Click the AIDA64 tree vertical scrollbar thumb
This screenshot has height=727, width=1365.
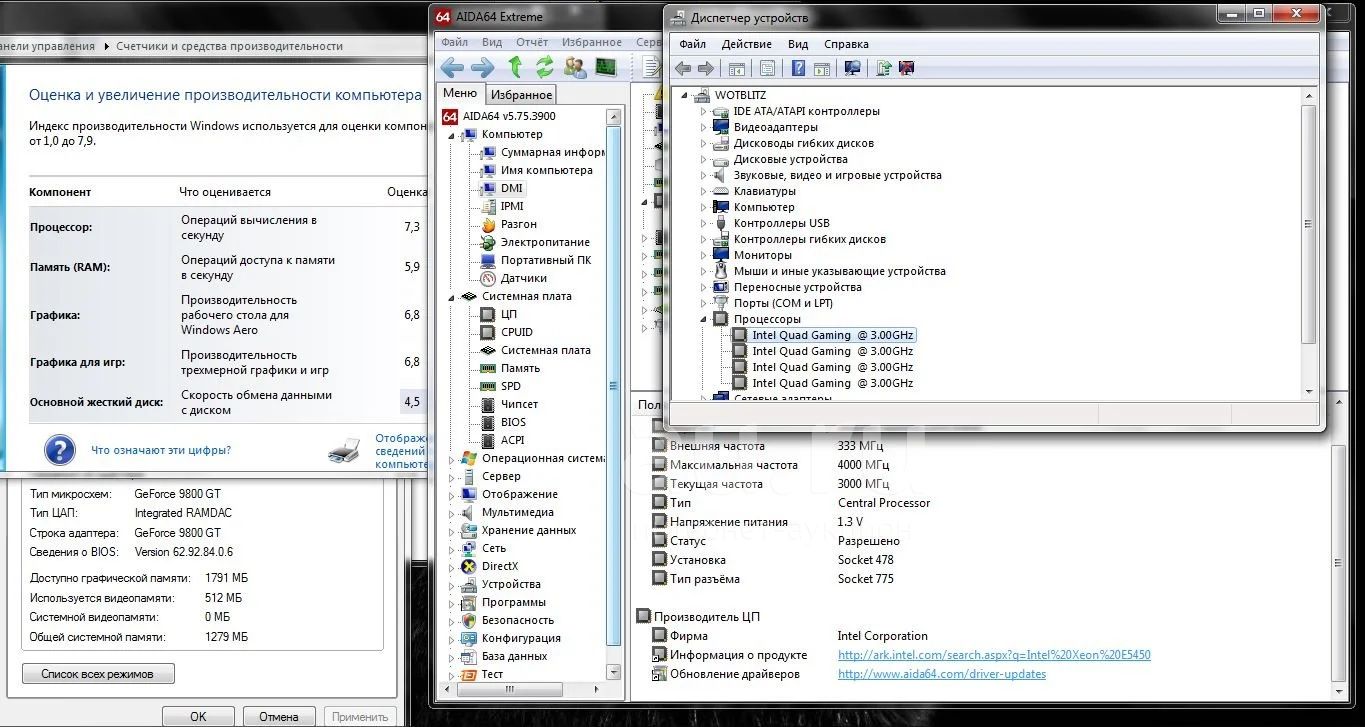coord(614,384)
